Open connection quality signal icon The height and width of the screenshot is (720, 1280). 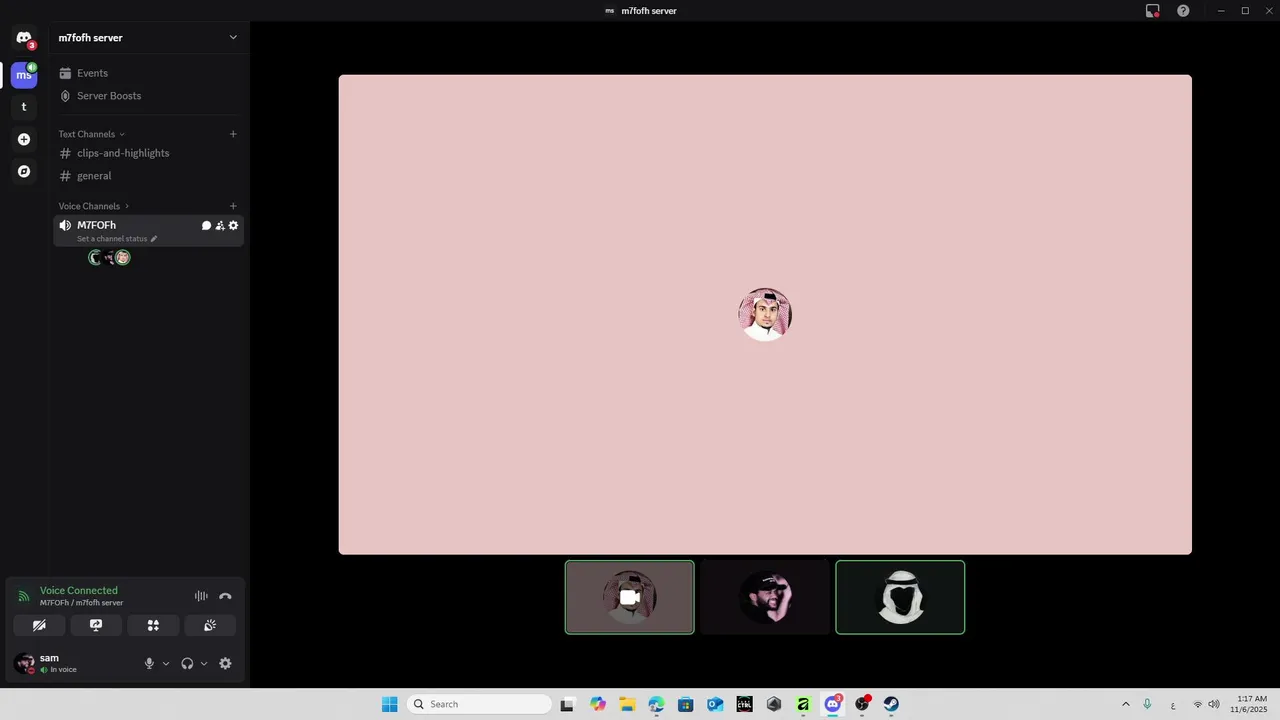click(x=24, y=597)
